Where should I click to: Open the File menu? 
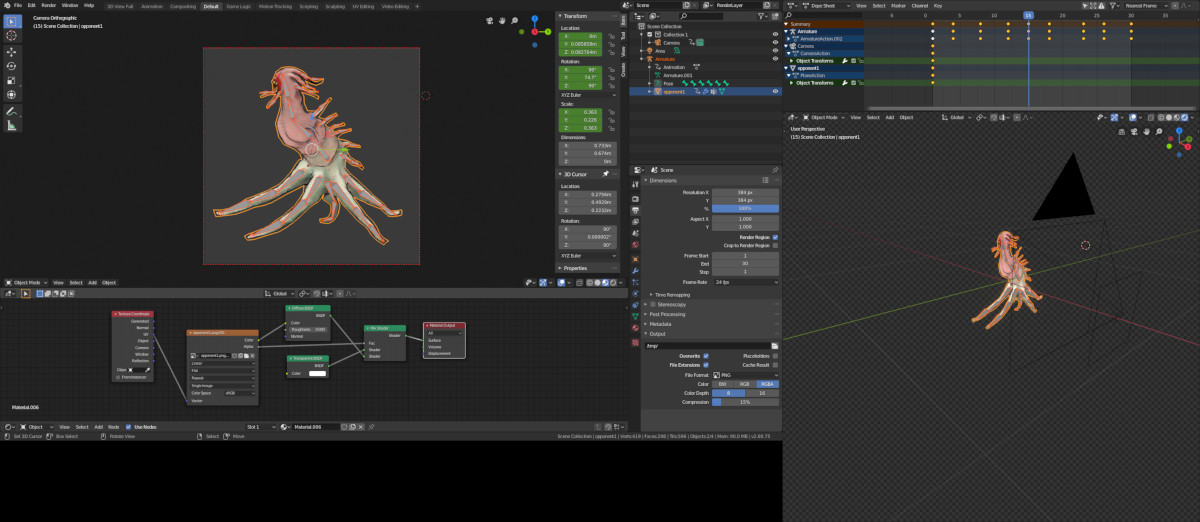(18, 5)
